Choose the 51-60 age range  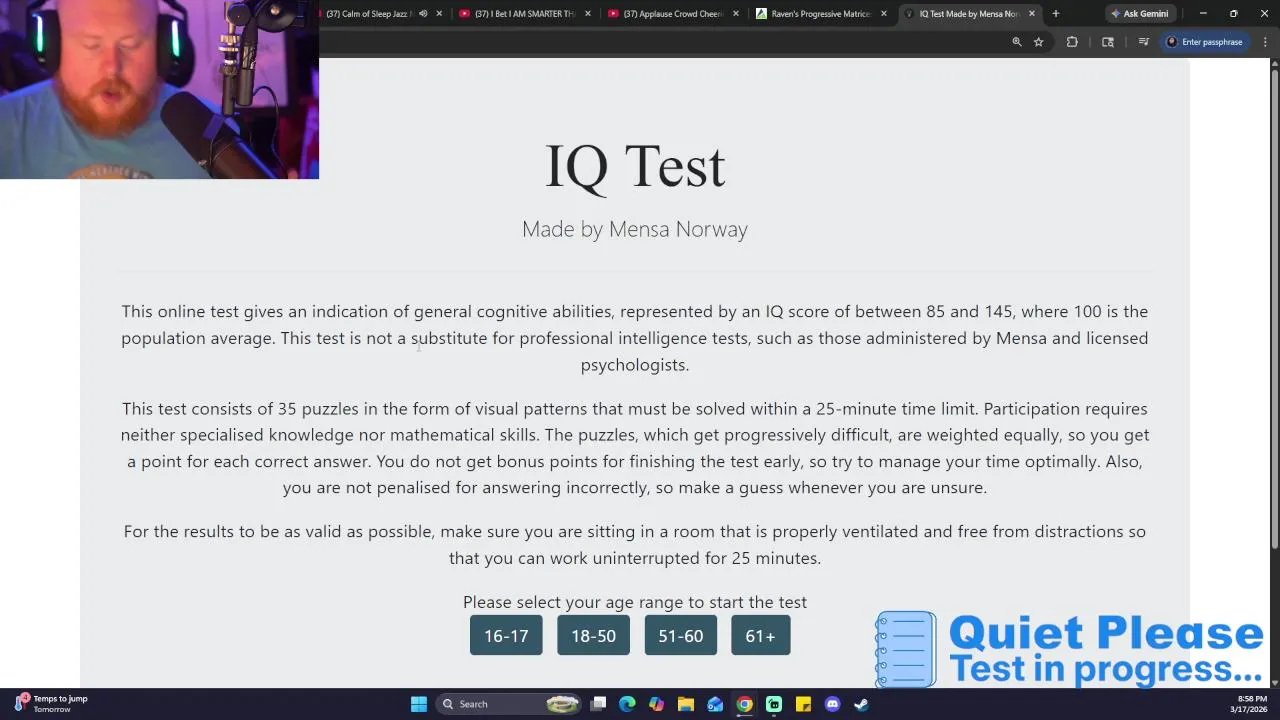tap(680, 636)
